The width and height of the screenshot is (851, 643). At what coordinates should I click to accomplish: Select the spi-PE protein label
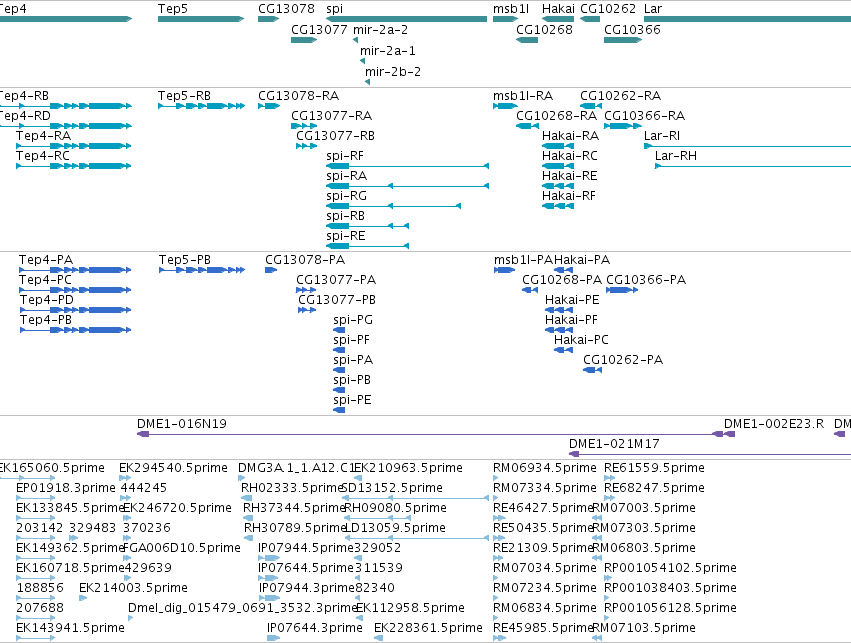tap(352, 400)
